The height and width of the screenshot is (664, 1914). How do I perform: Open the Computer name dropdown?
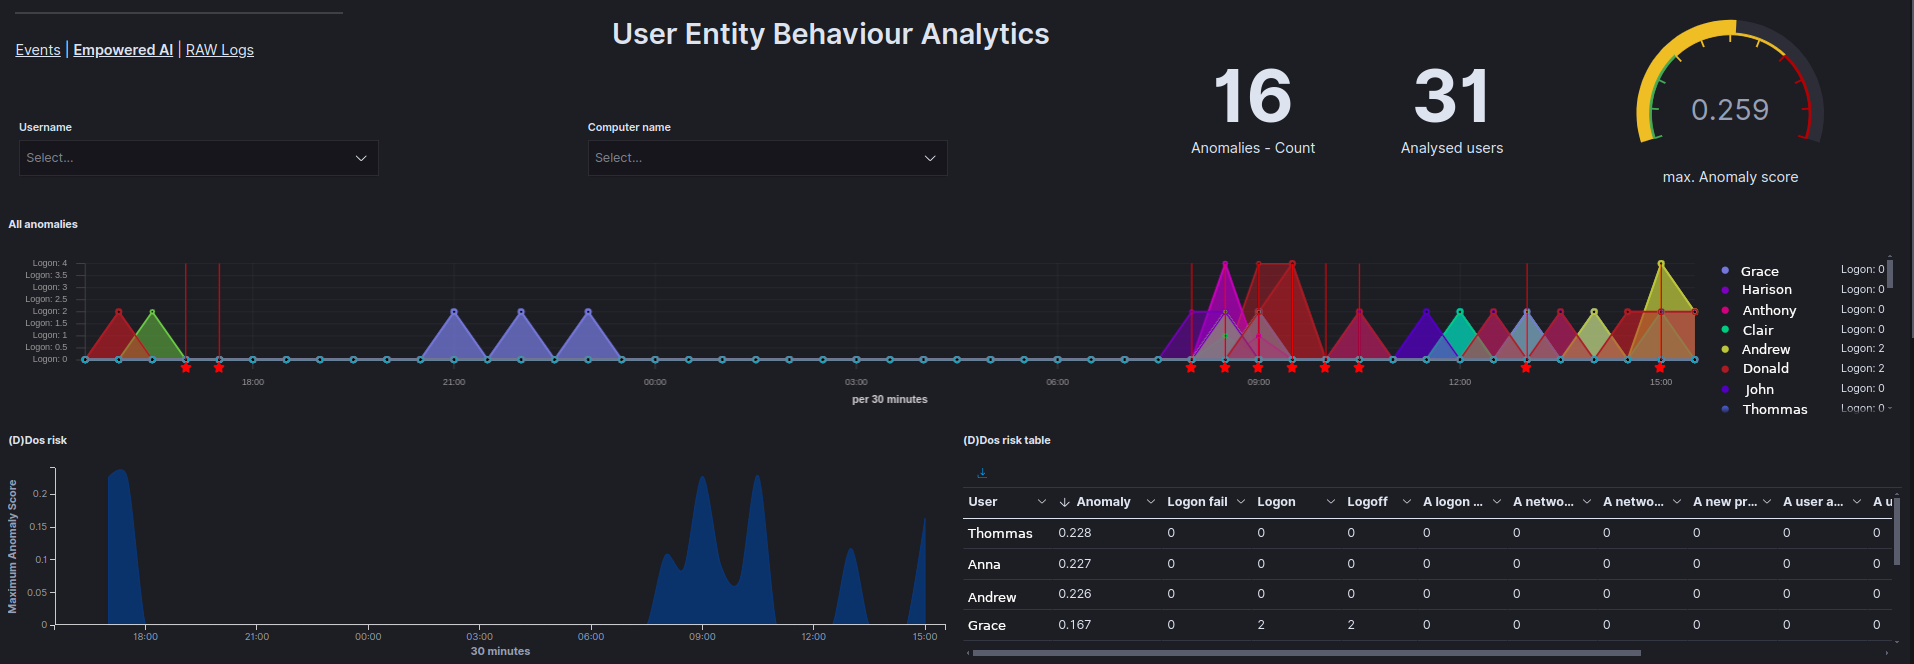tap(767, 158)
